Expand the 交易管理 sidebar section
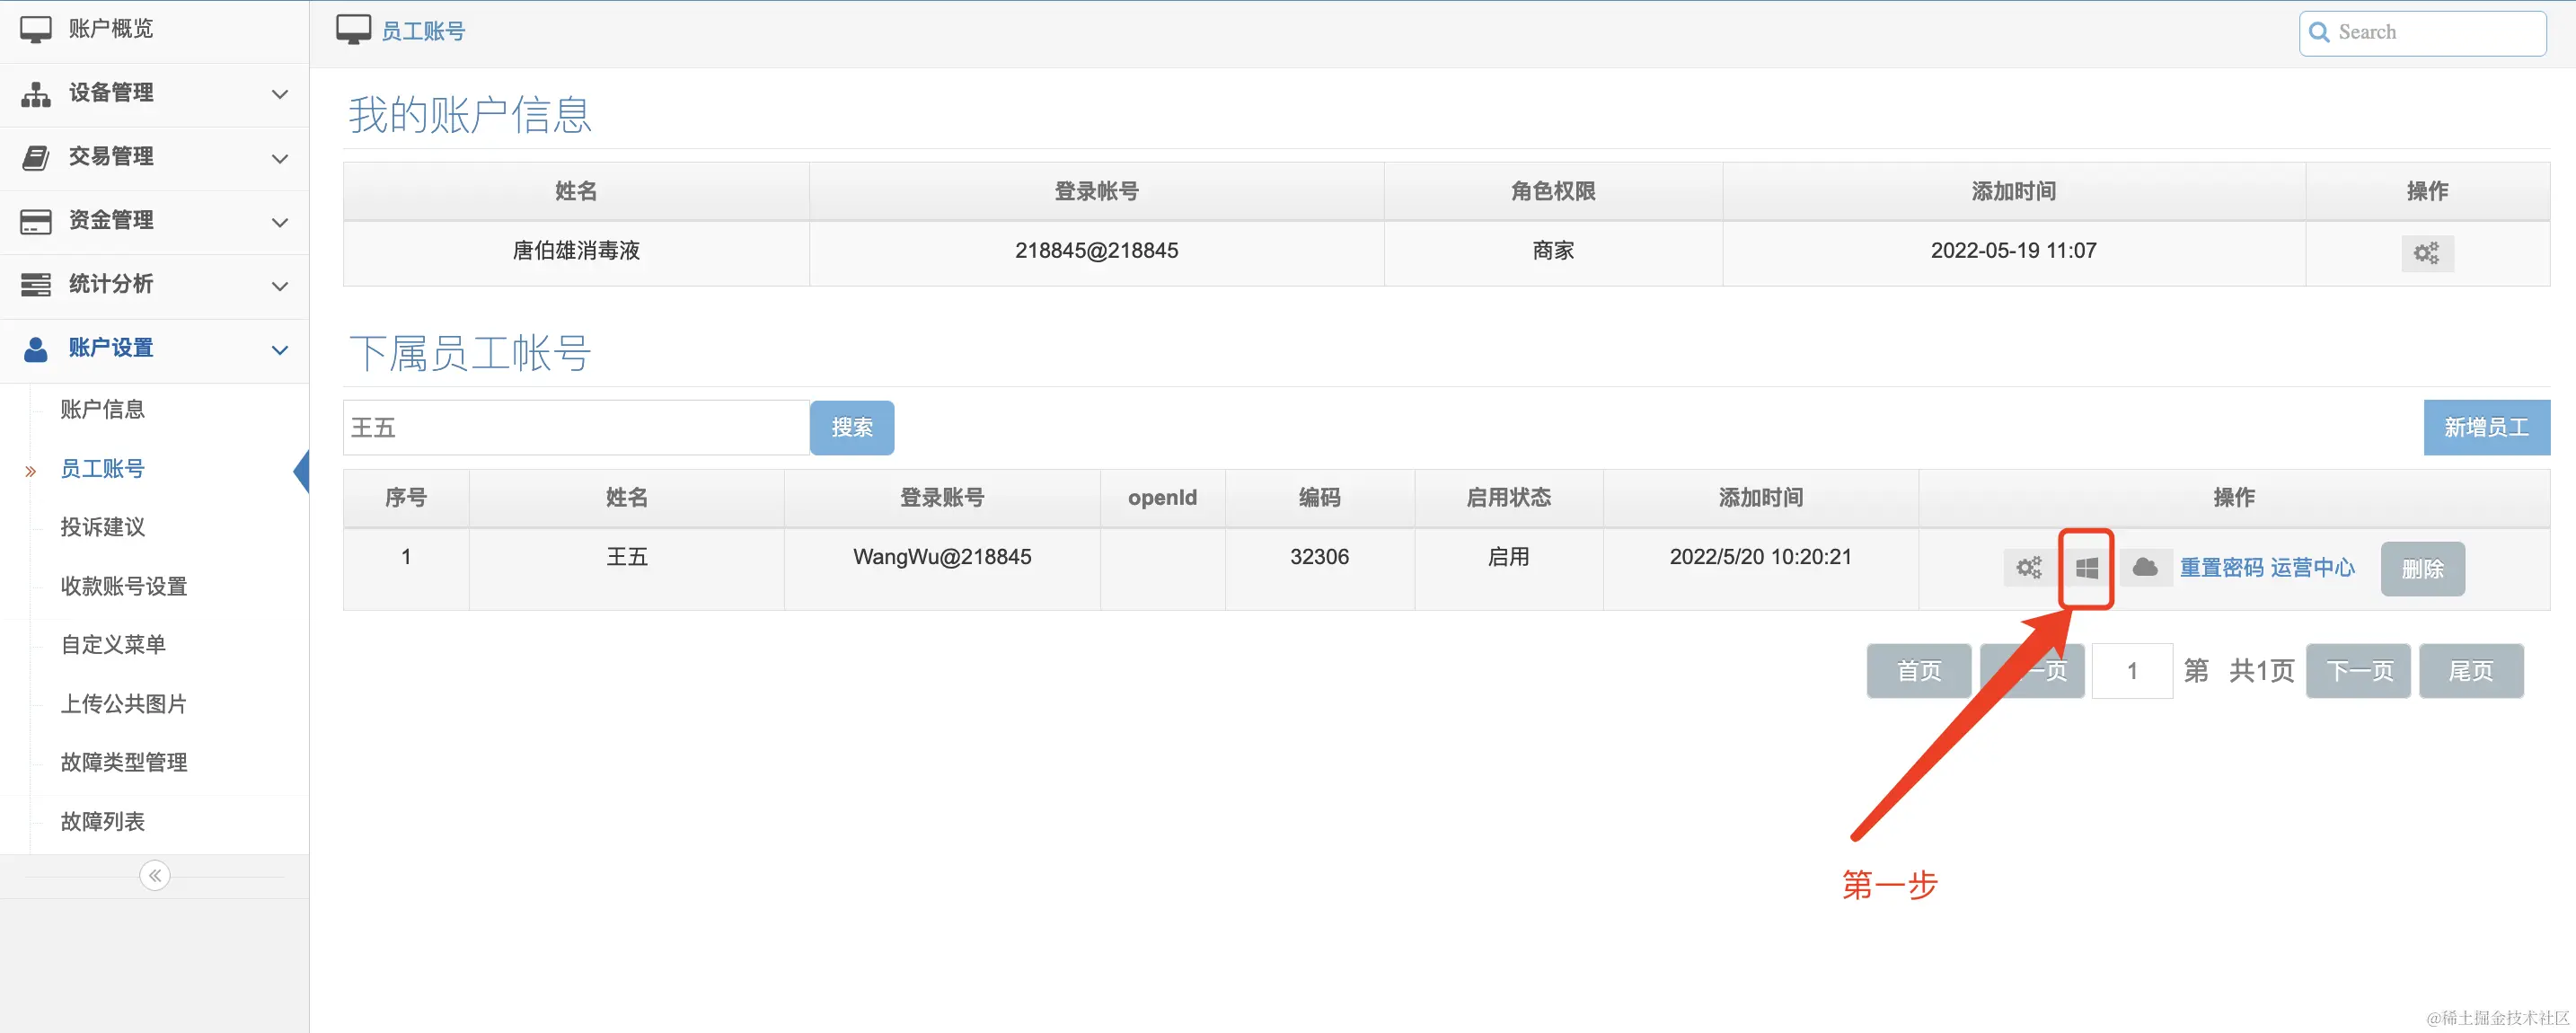 pyautogui.click(x=280, y=159)
